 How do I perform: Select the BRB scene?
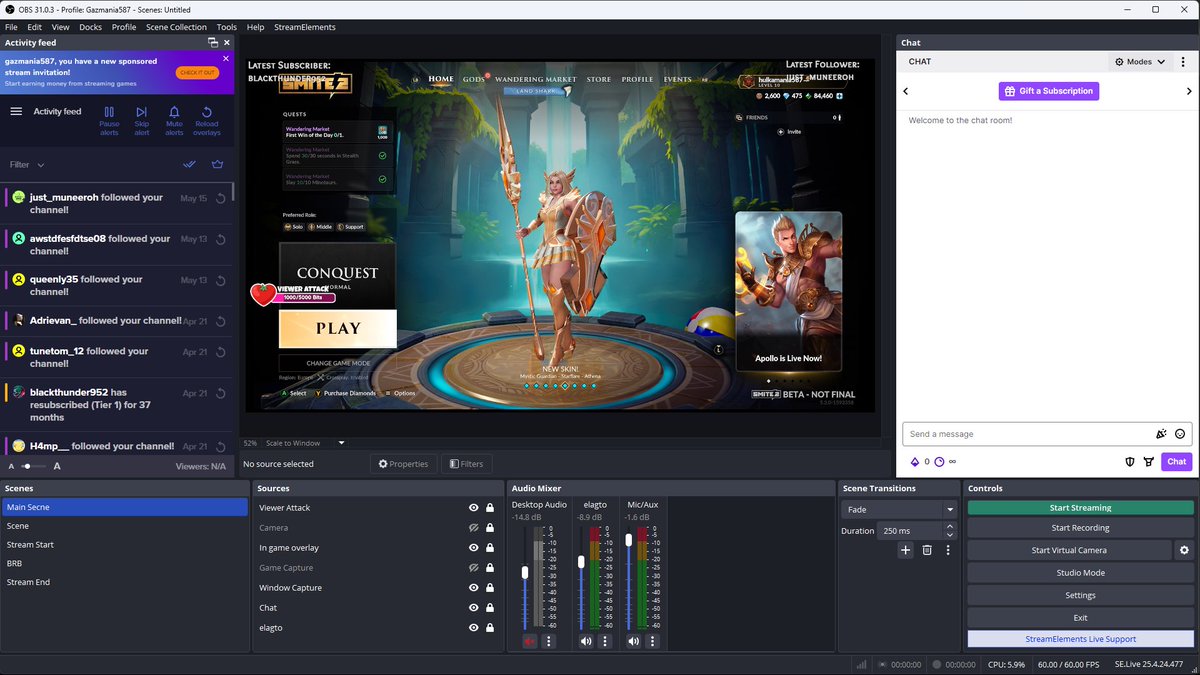(124, 563)
